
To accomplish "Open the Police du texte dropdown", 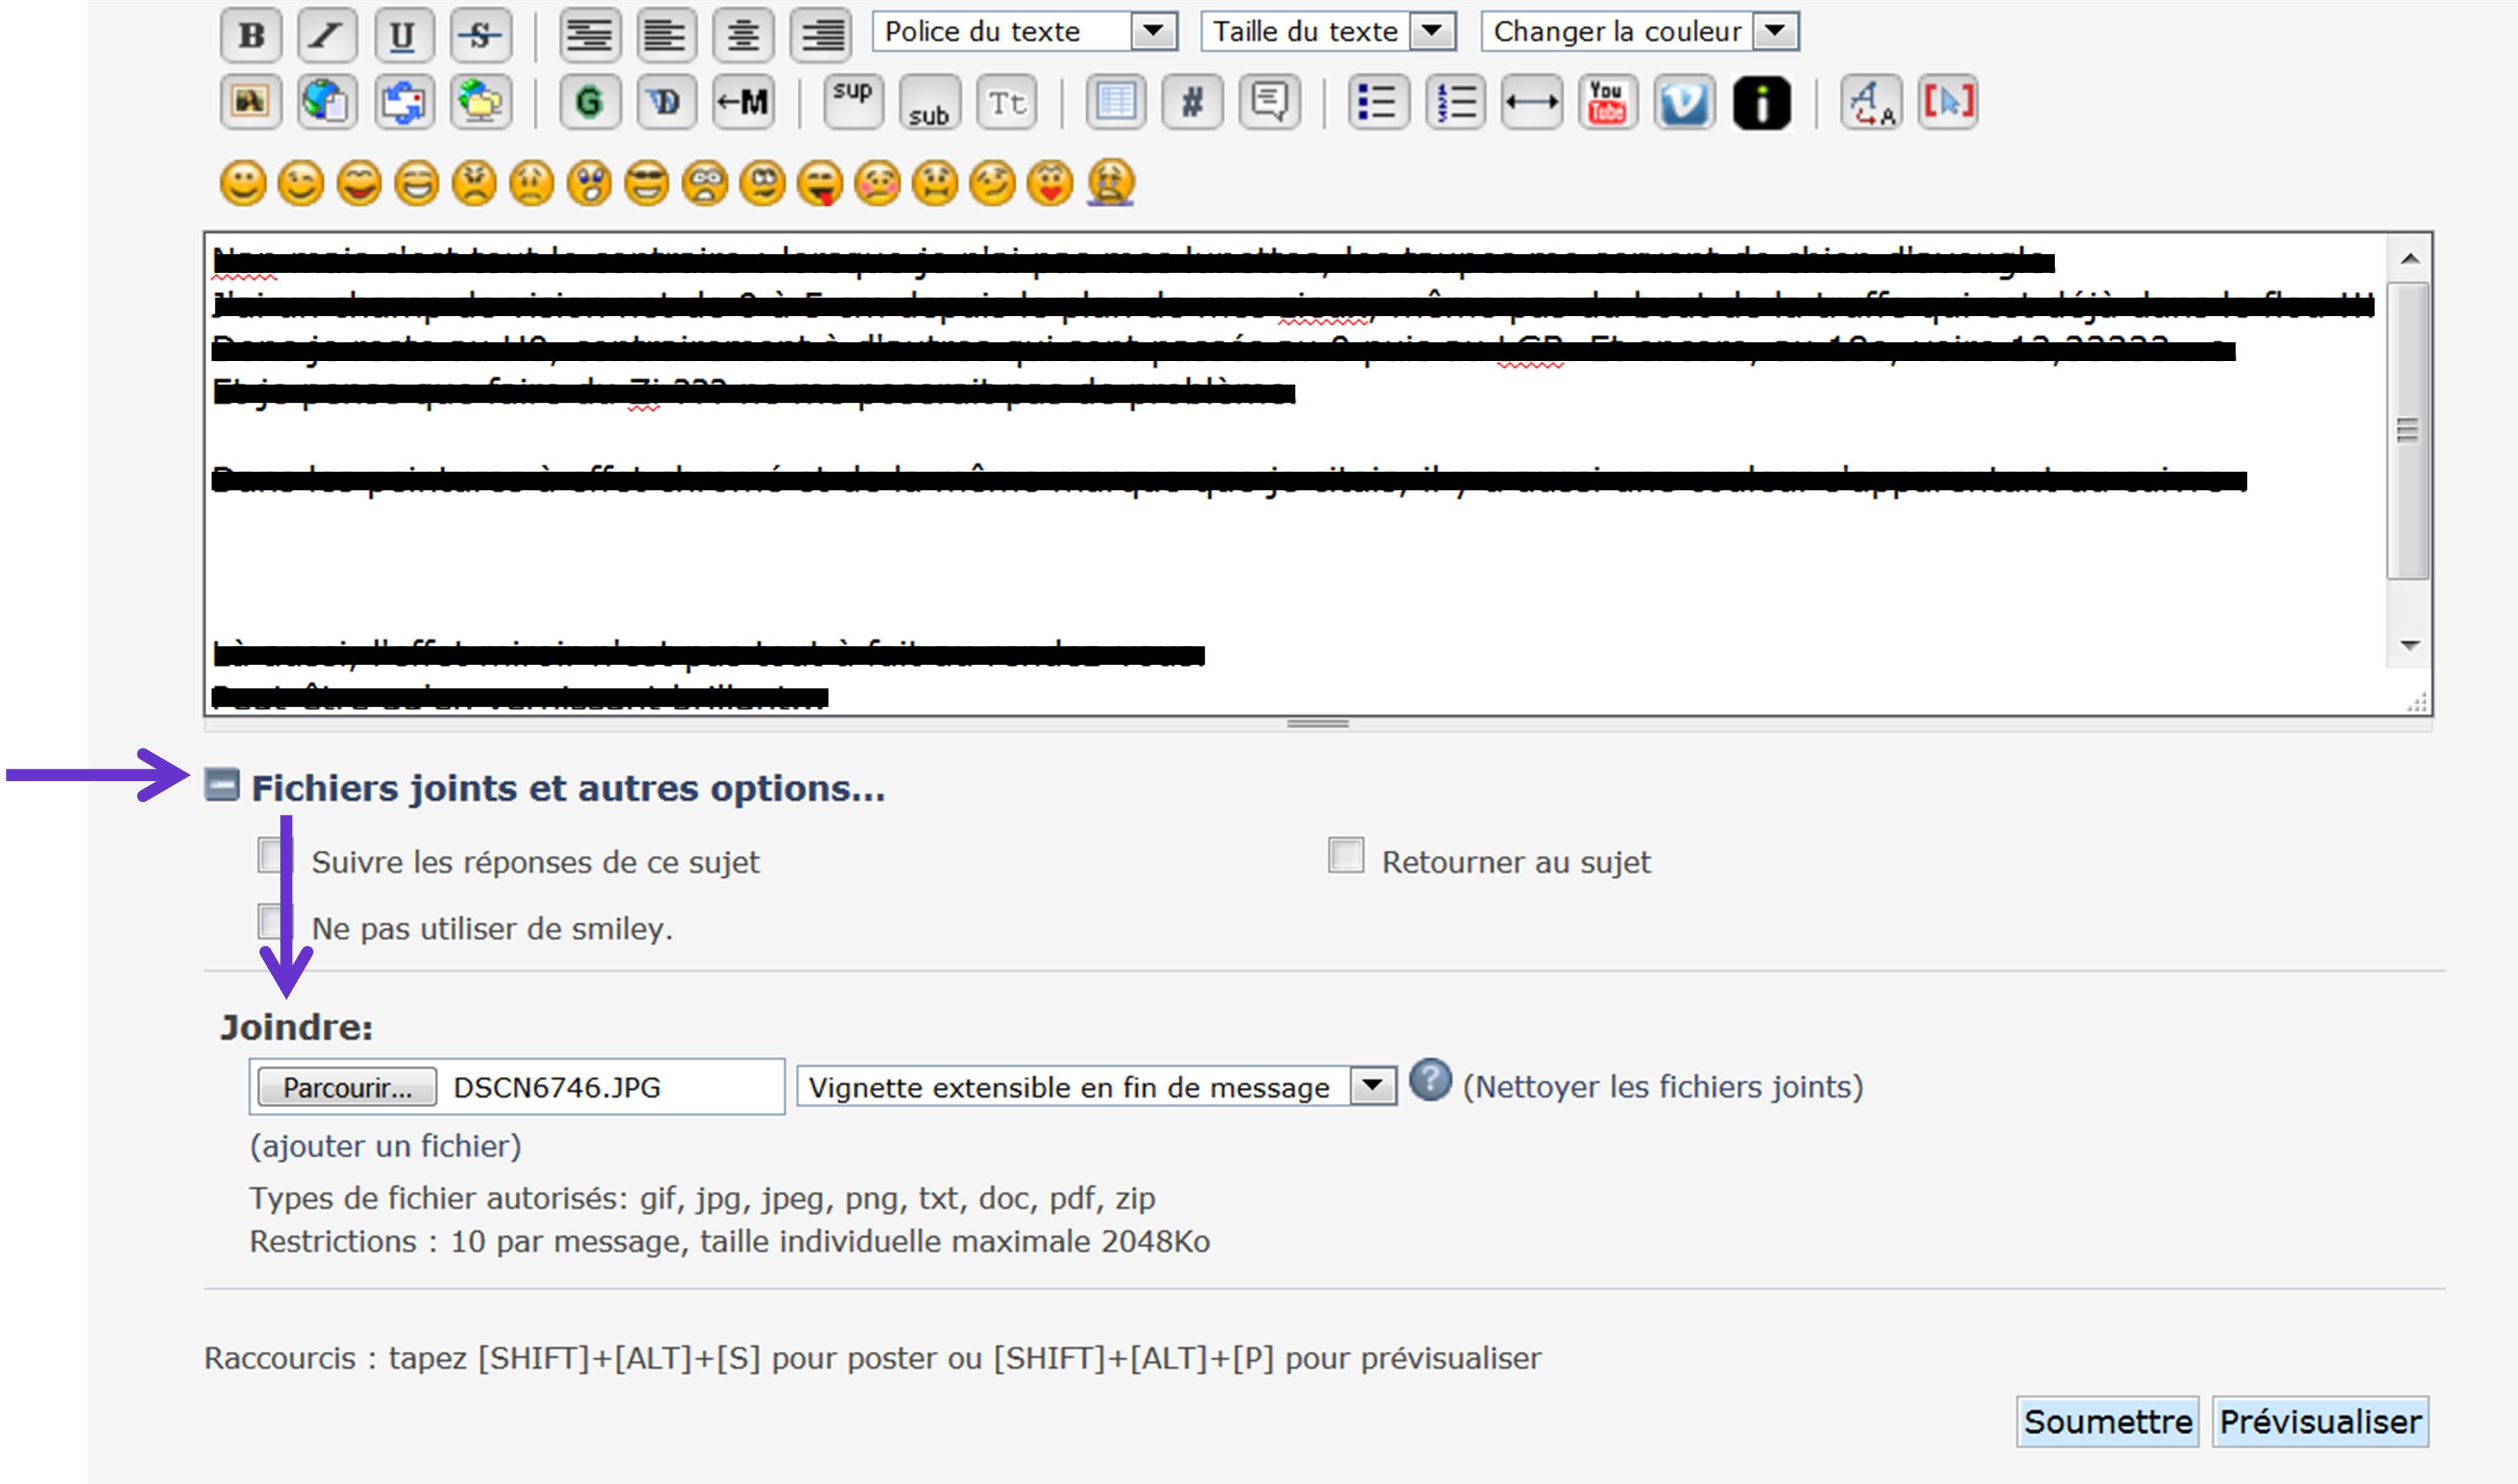I will coord(1025,32).
